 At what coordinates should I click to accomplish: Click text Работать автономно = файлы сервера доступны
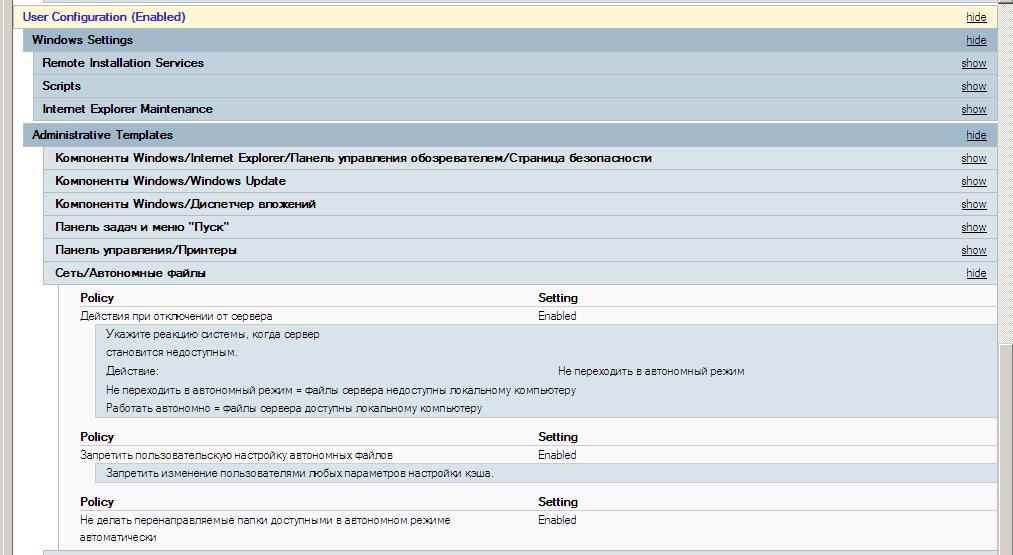click(x=294, y=408)
